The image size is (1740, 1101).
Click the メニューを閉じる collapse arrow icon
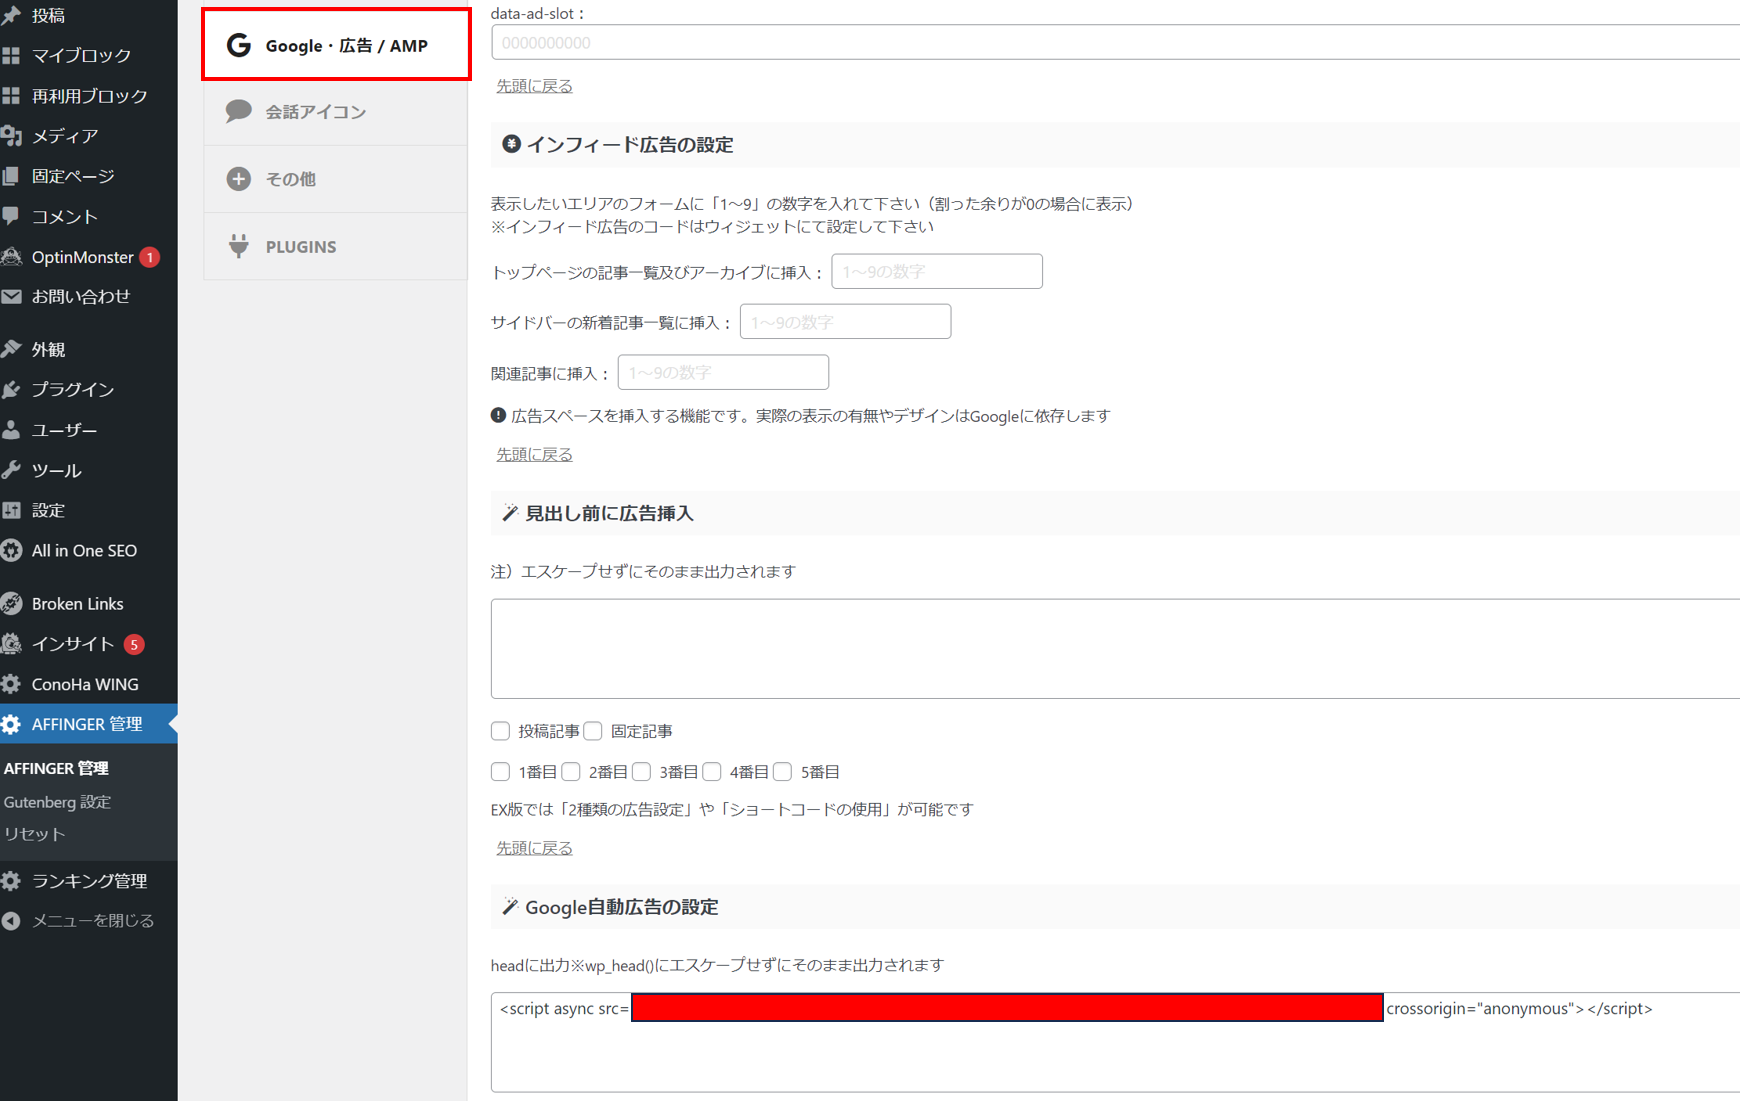pos(11,921)
